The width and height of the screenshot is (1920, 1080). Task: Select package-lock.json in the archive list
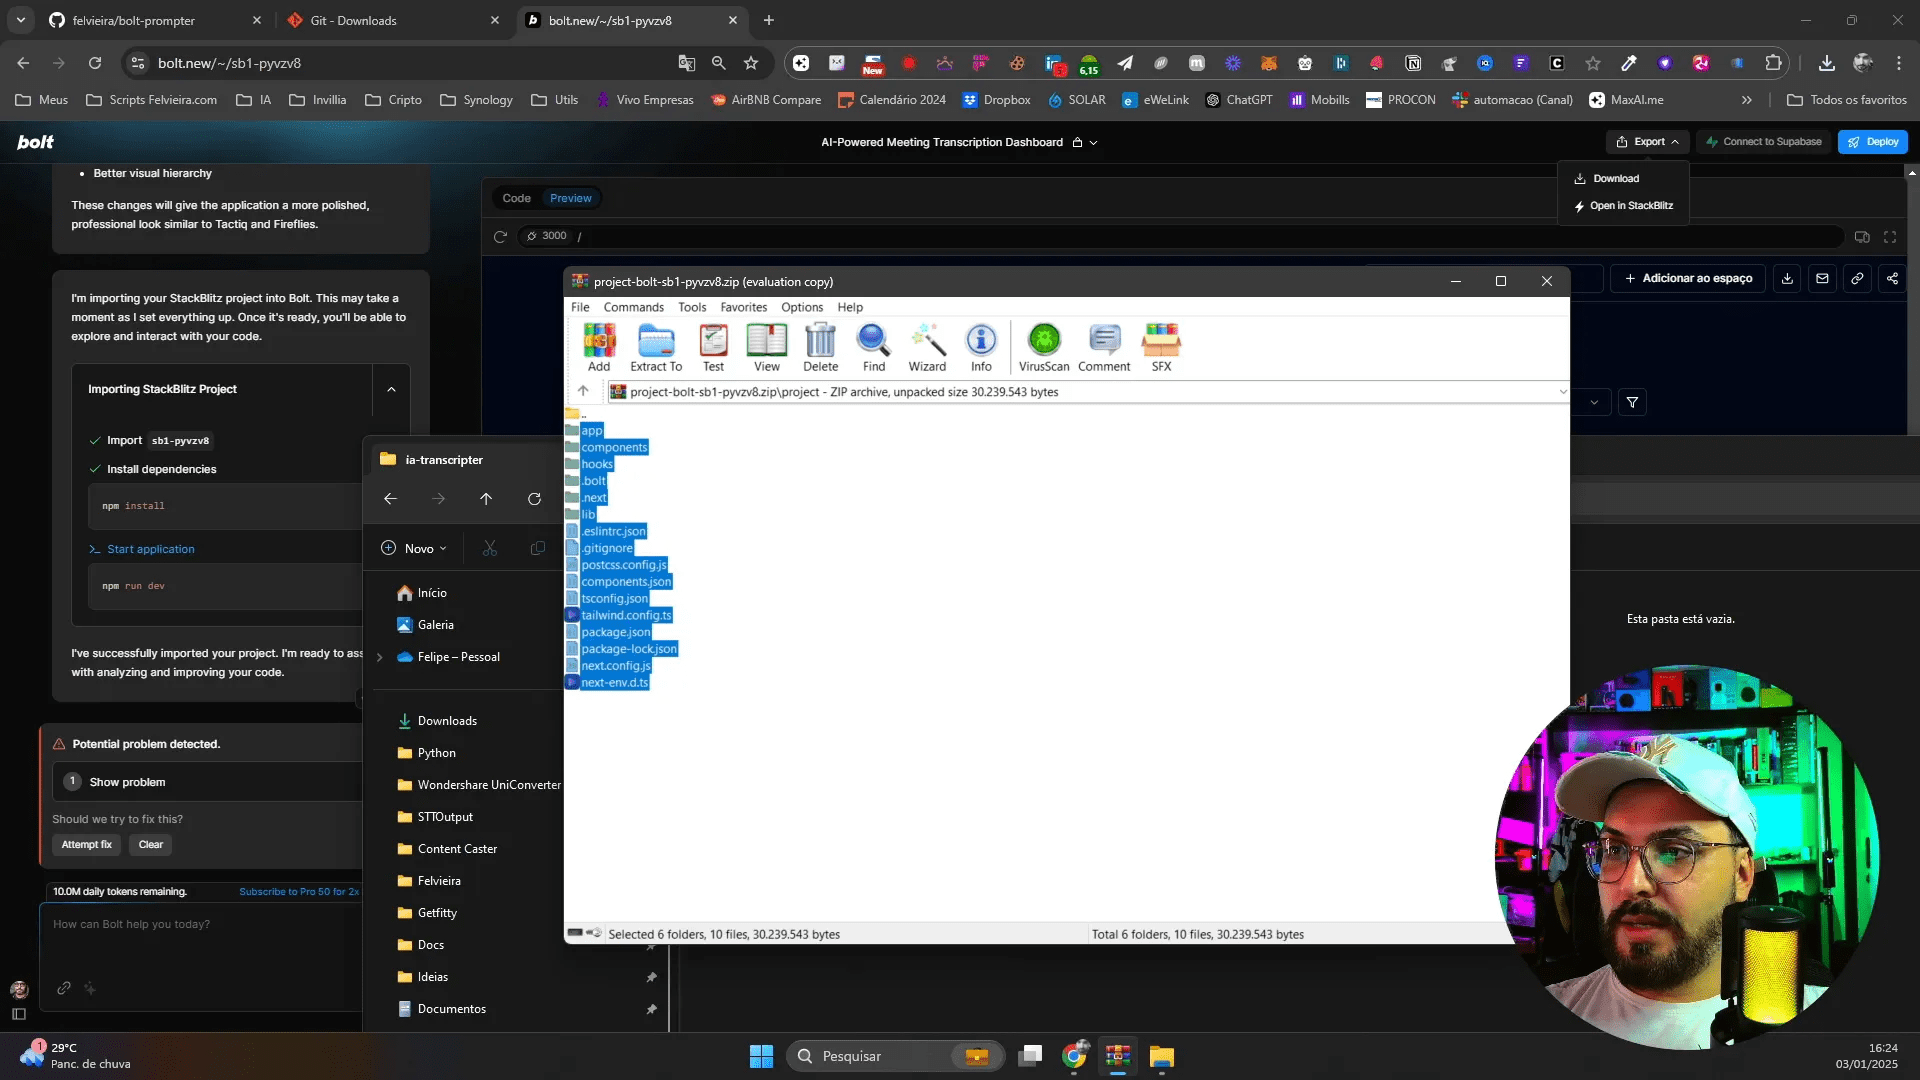629,649
